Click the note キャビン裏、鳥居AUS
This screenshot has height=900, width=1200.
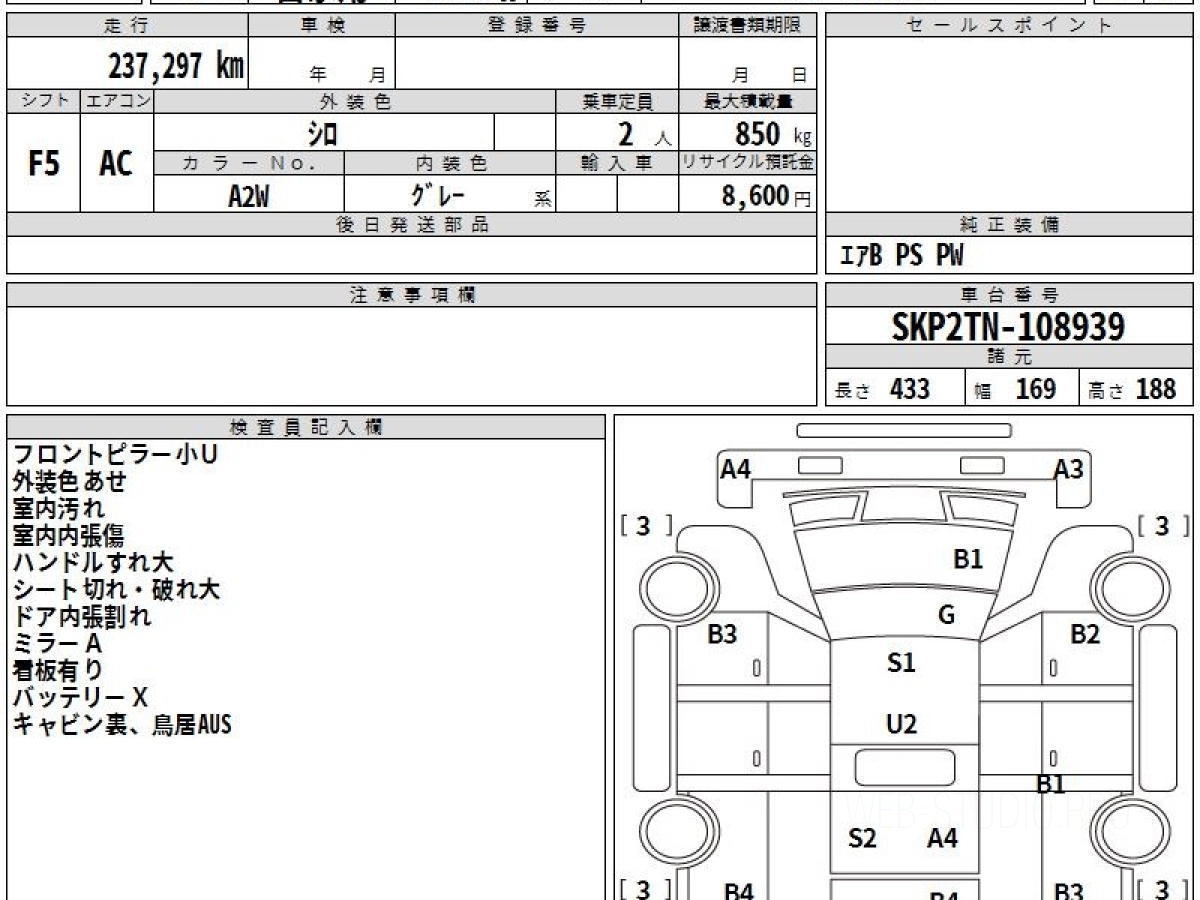click(121, 724)
